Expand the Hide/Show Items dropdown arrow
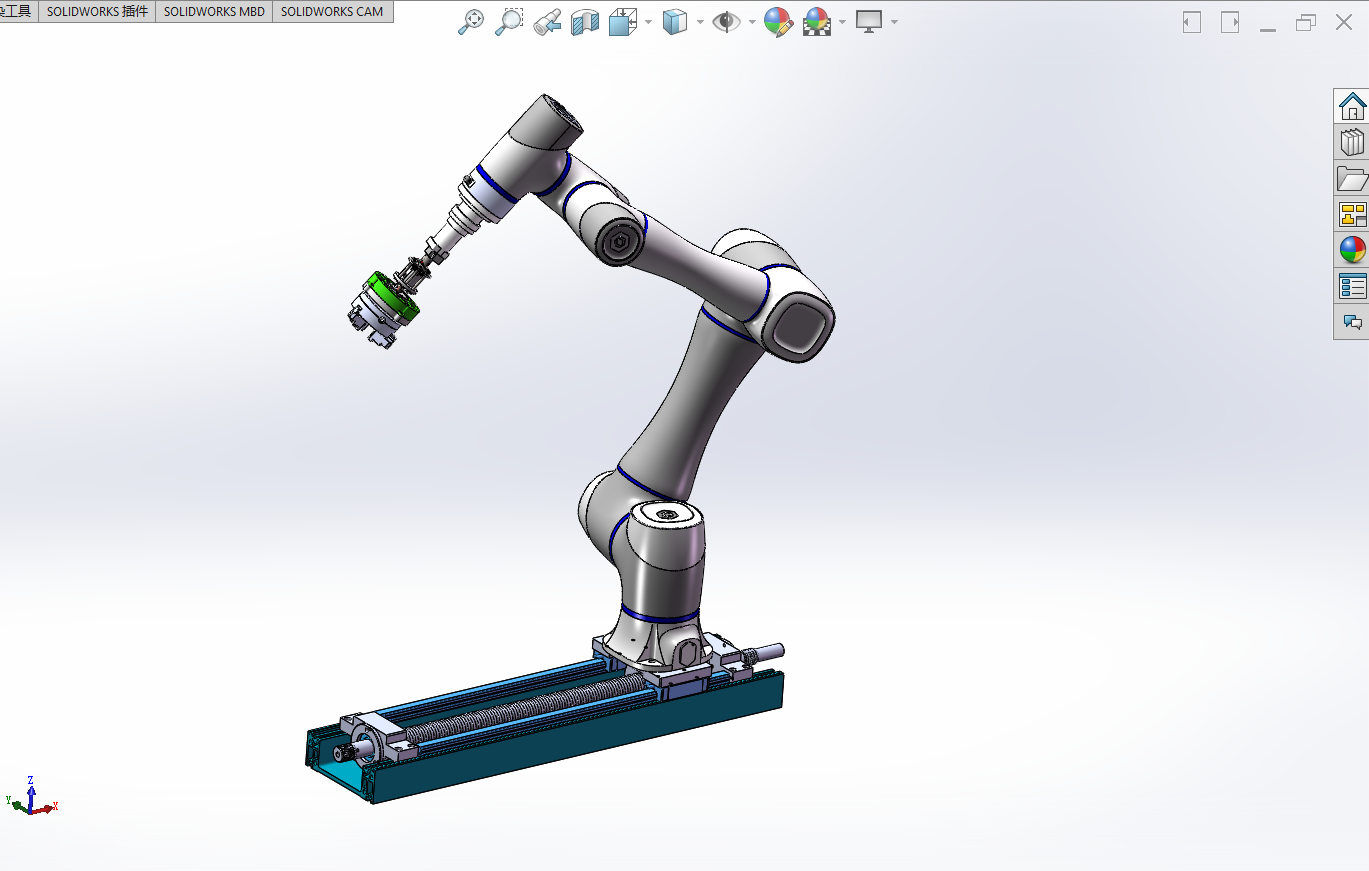1369x871 pixels. [751, 22]
